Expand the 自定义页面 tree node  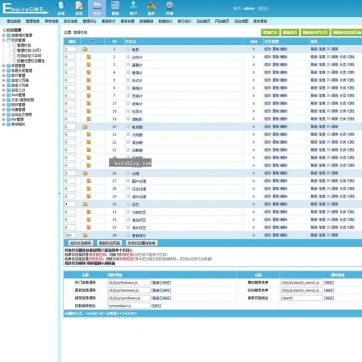coord(4,80)
